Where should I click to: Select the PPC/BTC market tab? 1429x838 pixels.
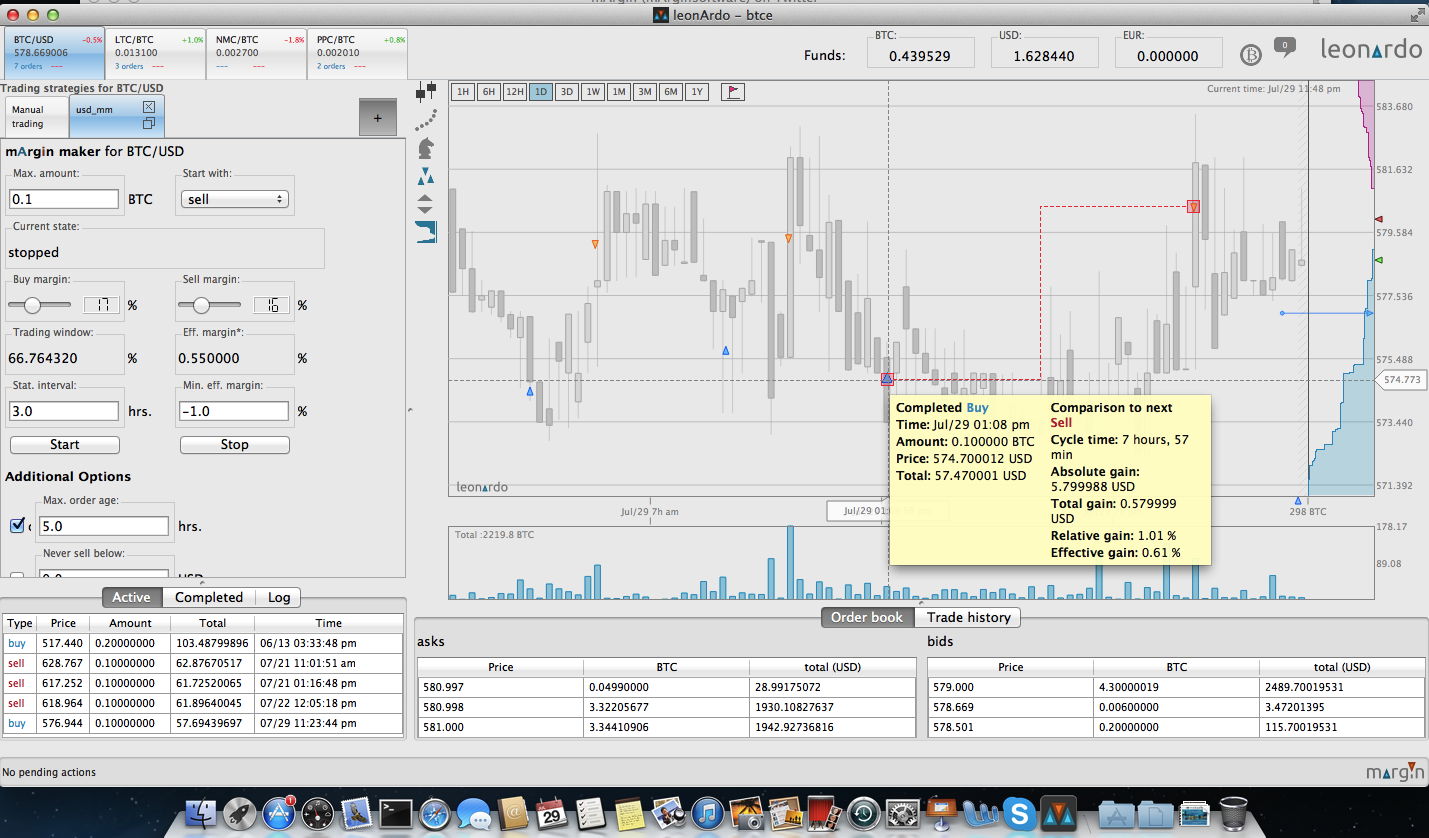358,53
